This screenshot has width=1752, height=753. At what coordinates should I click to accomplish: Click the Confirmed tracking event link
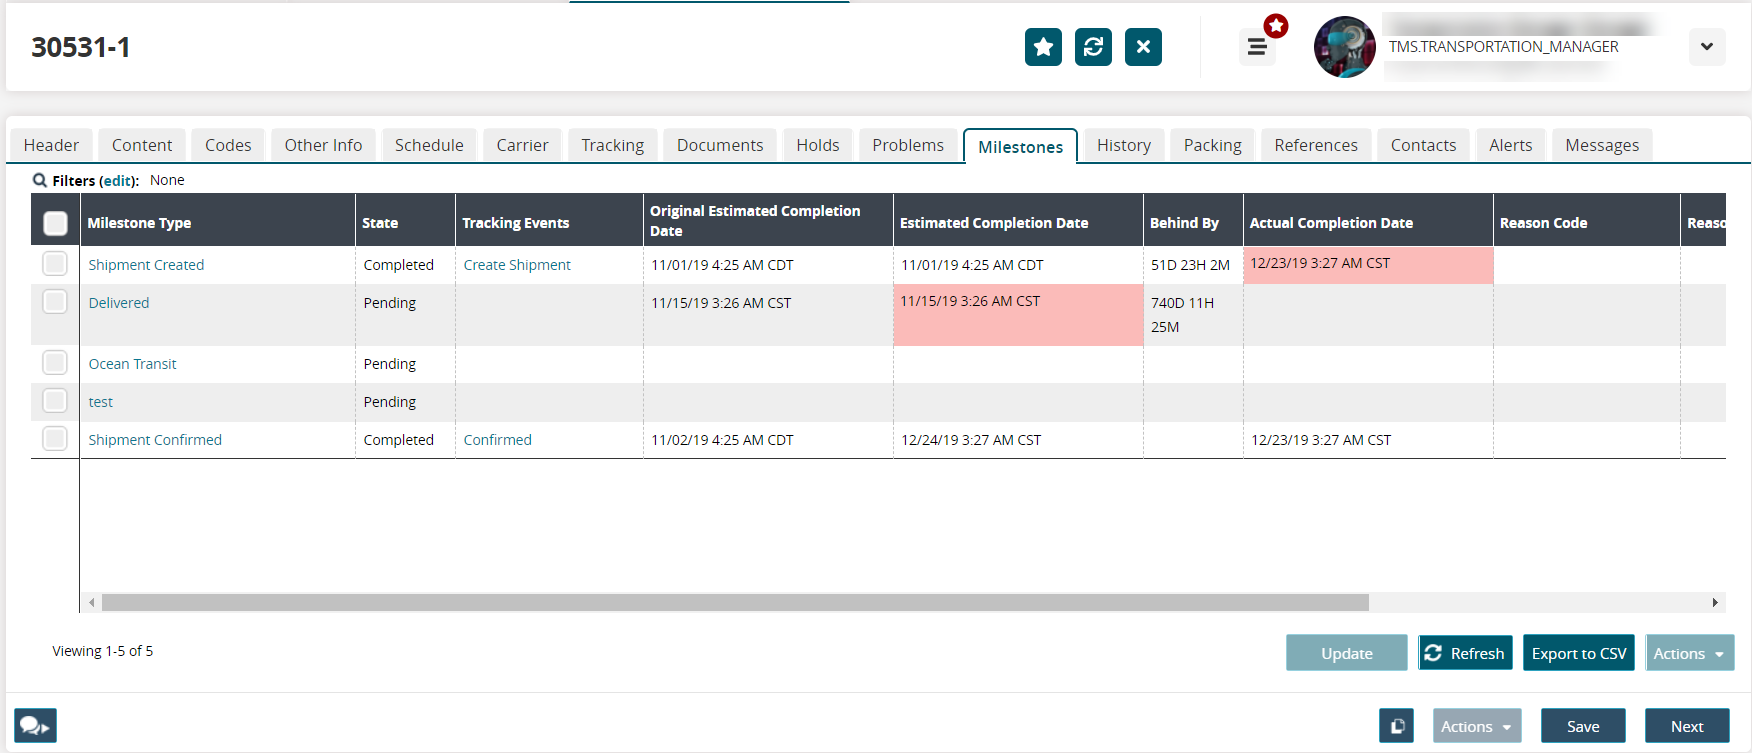coord(497,440)
